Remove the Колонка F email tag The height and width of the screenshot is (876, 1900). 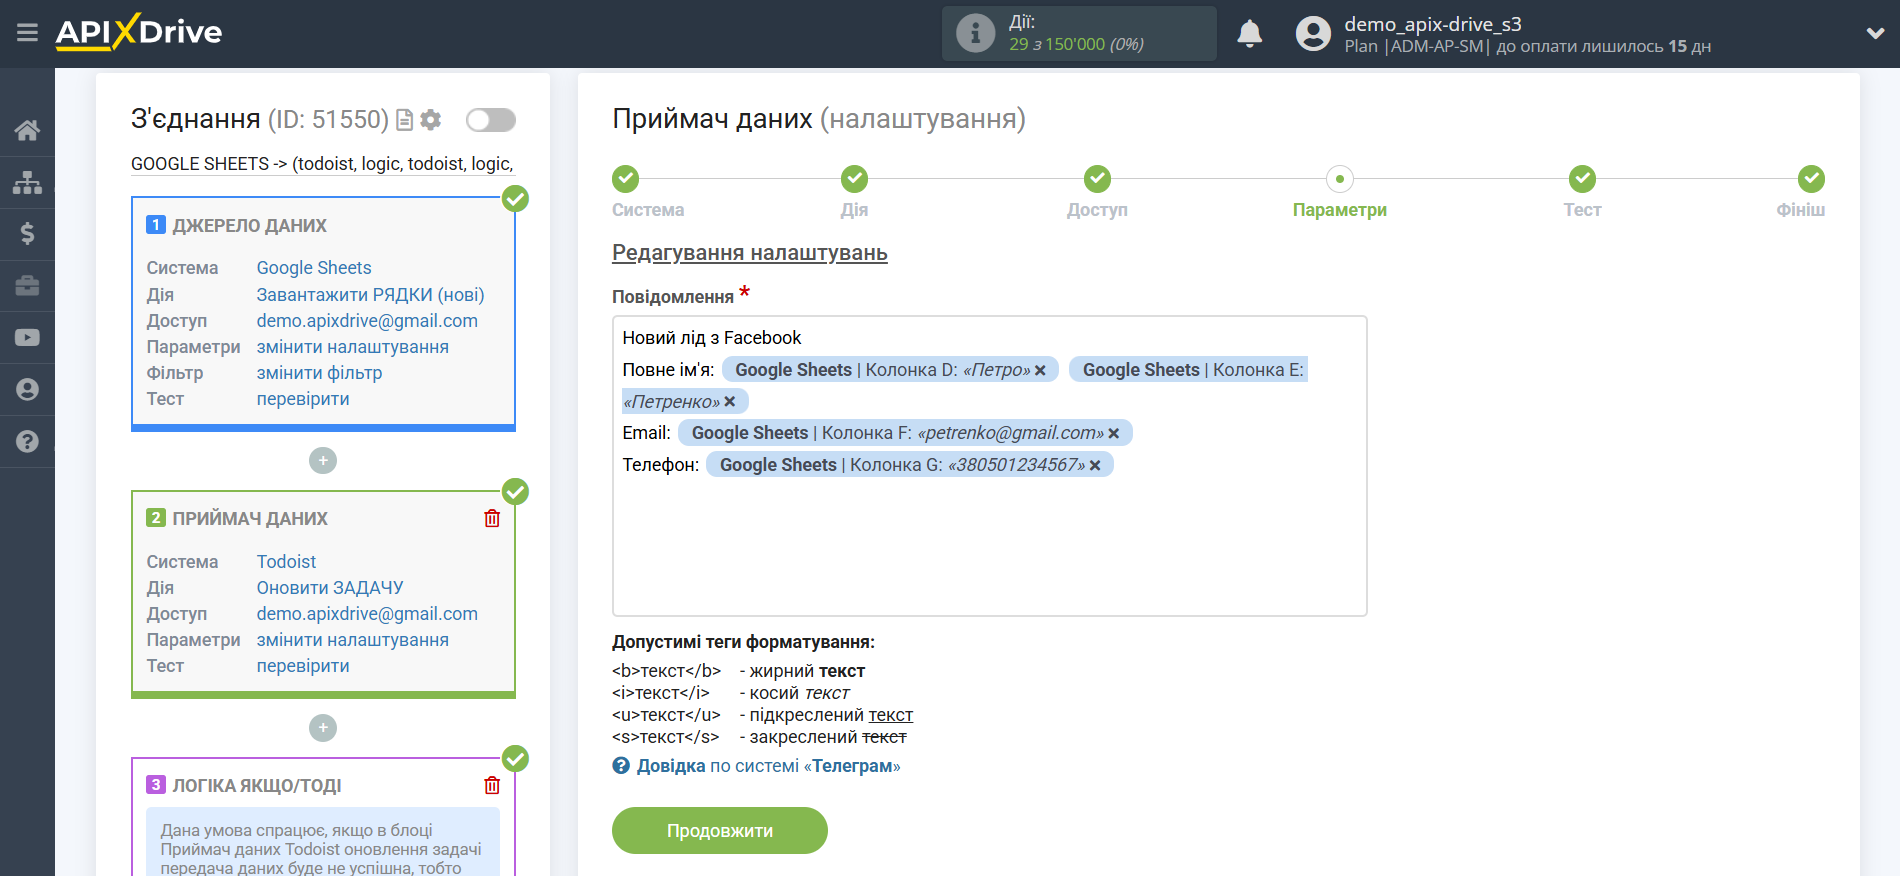coord(1114,433)
